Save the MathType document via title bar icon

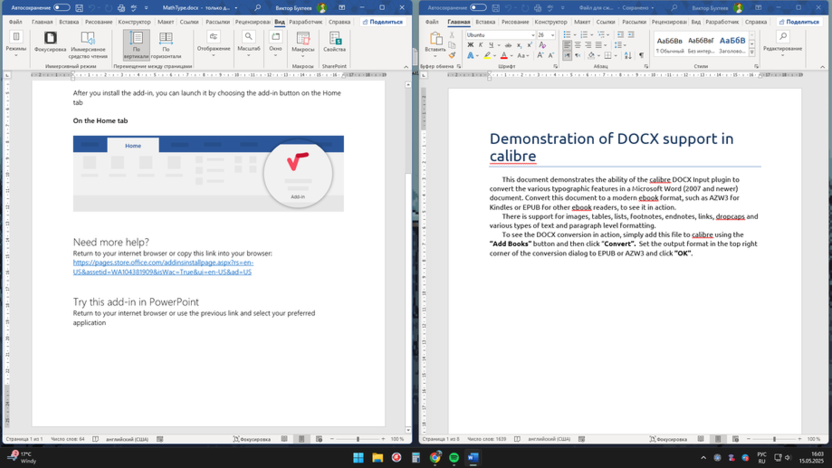[79, 8]
